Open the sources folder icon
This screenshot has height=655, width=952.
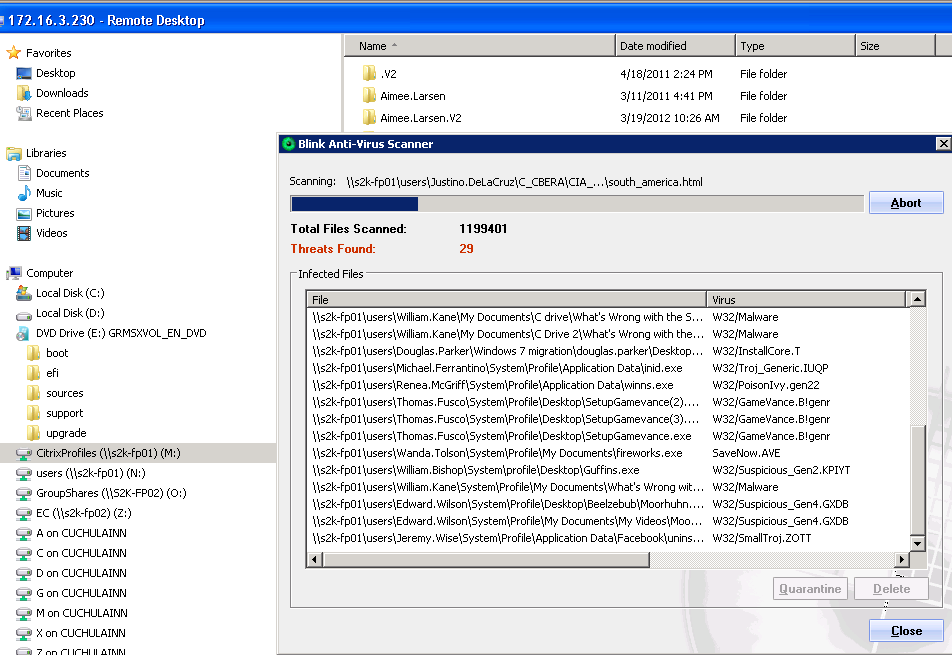tap(33, 393)
